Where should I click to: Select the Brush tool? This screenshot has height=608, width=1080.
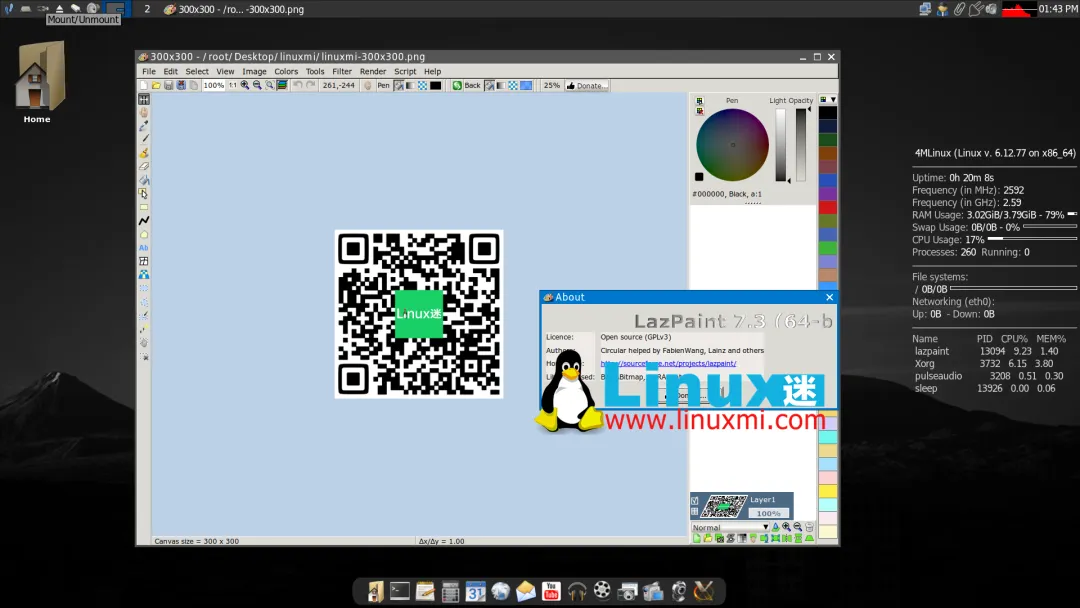(x=144, y=153)
